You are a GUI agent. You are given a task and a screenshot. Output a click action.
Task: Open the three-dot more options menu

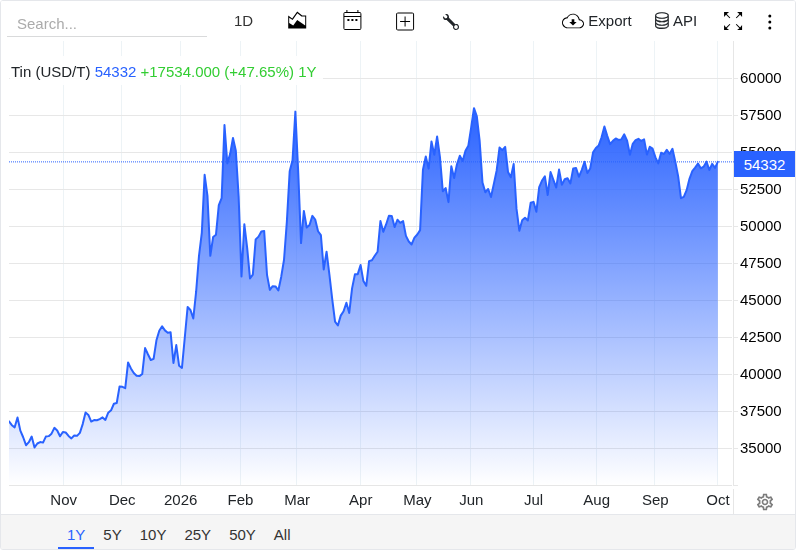click(770, 22)
